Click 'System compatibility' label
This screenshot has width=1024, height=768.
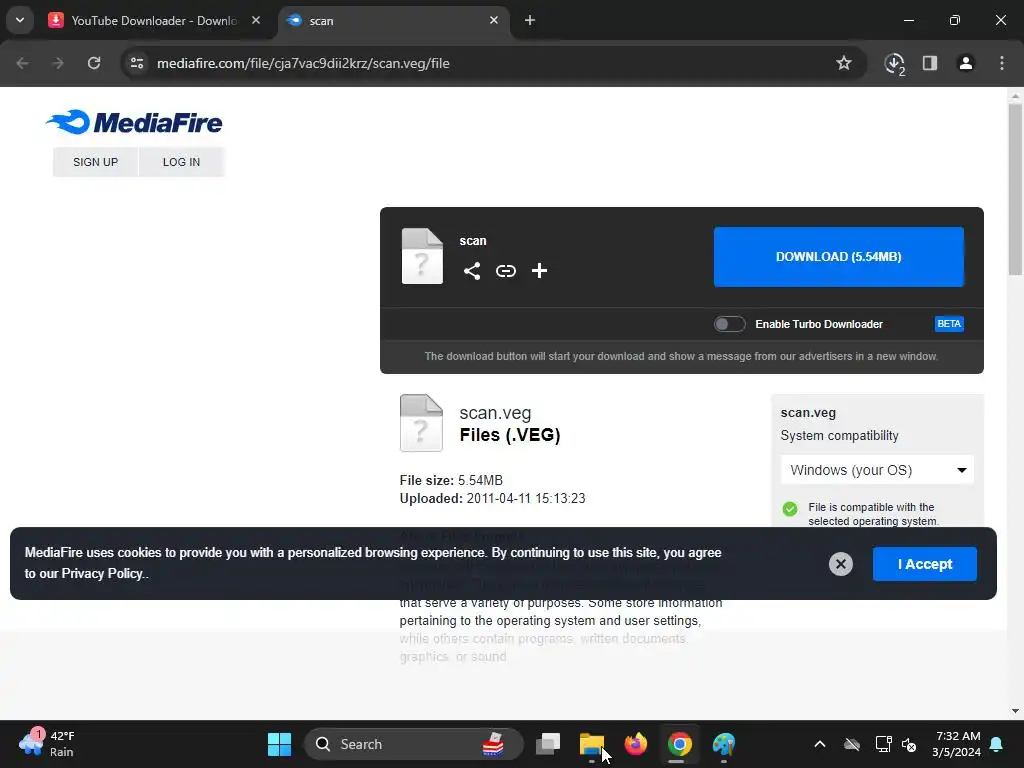tap(839, 436)
